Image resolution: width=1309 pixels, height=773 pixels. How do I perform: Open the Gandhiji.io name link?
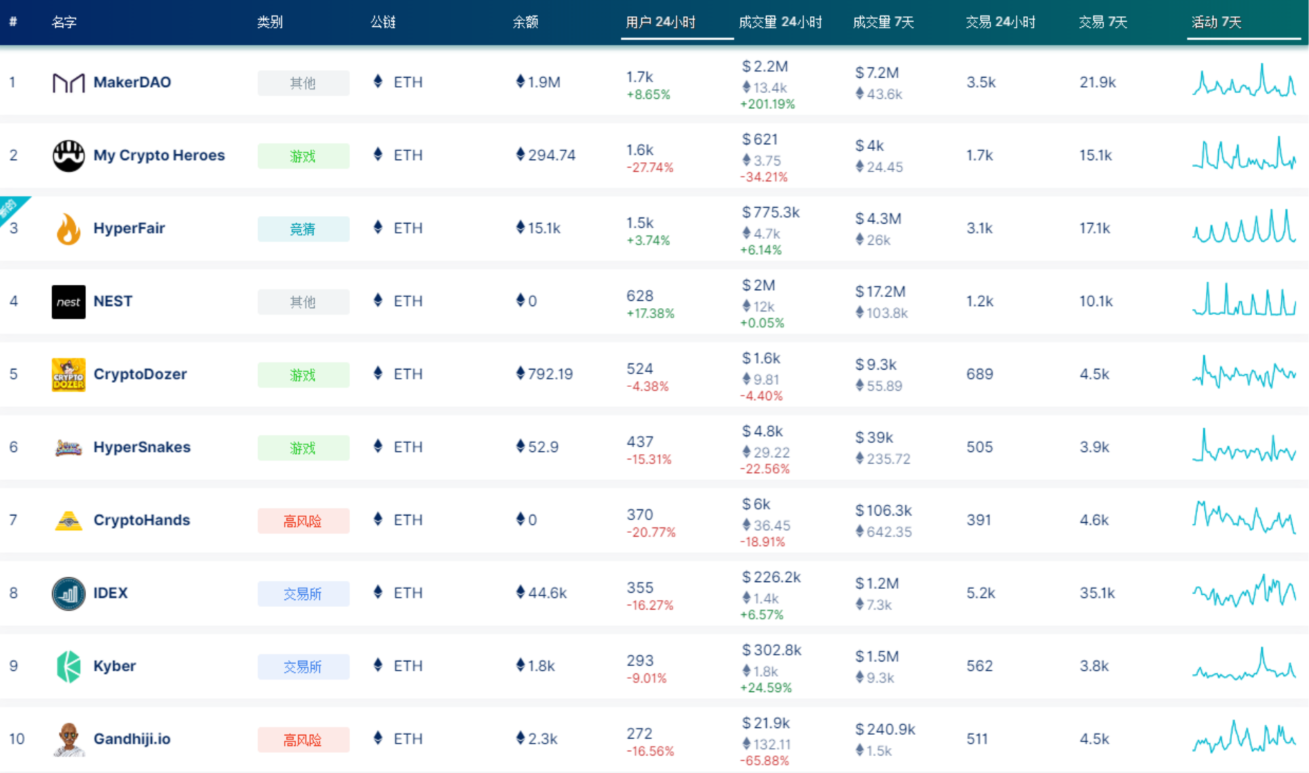132,739
